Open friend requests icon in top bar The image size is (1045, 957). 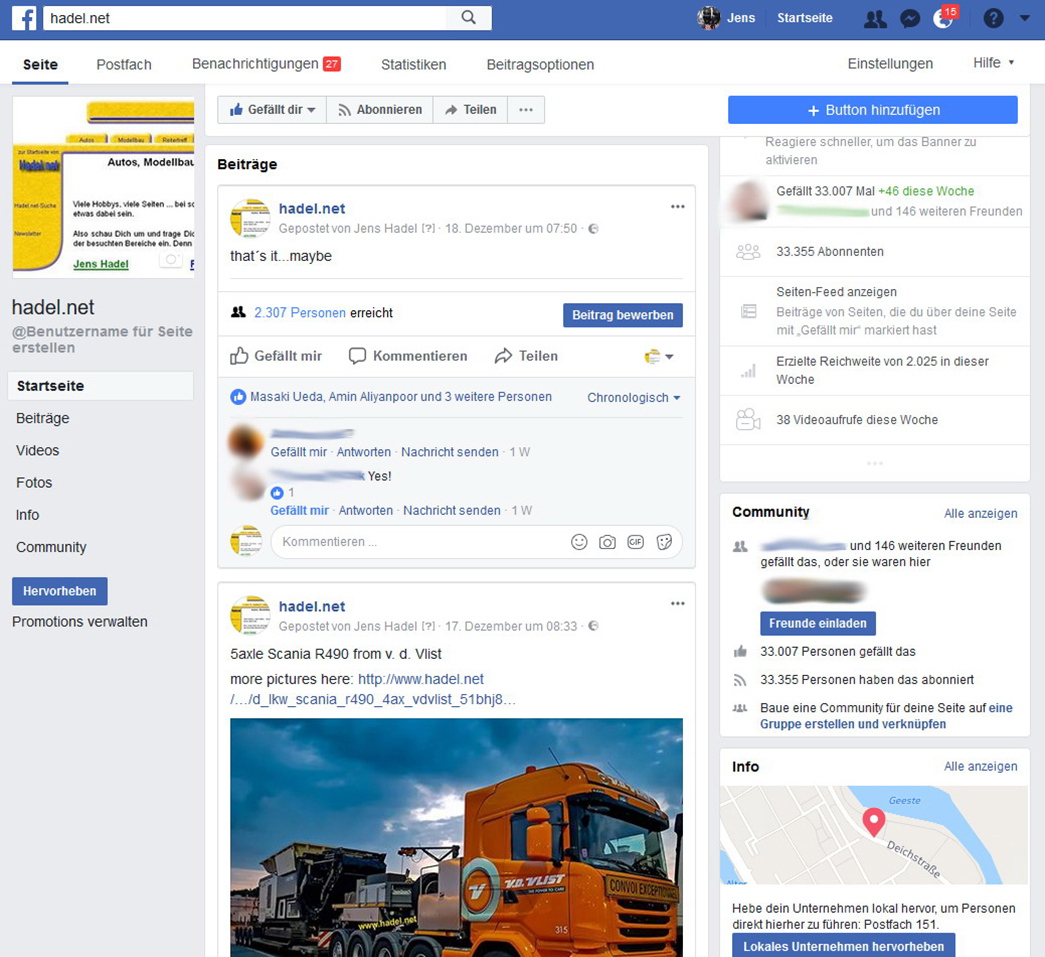click(874, 19)
